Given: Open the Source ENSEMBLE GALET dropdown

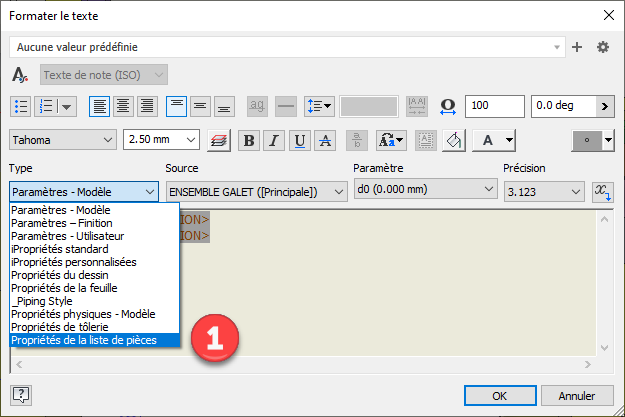Looking at the screenshot, I should tap(256, 191).
